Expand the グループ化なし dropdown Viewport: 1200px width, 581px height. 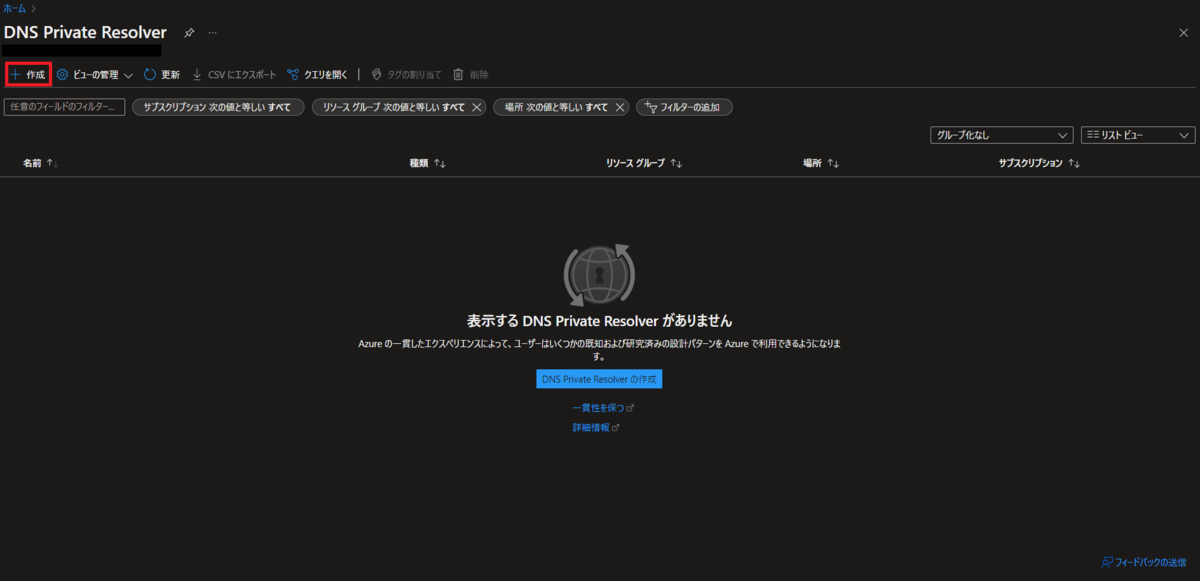1001,135
